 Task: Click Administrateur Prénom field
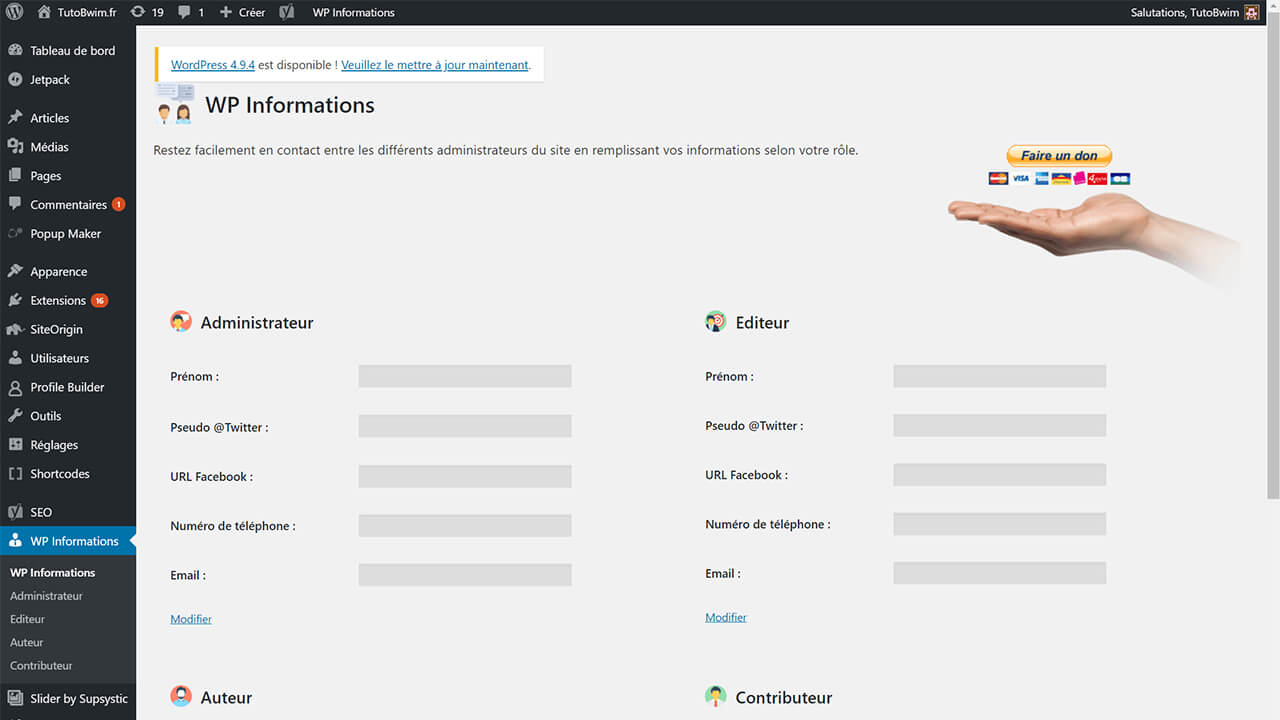(465, 376)
